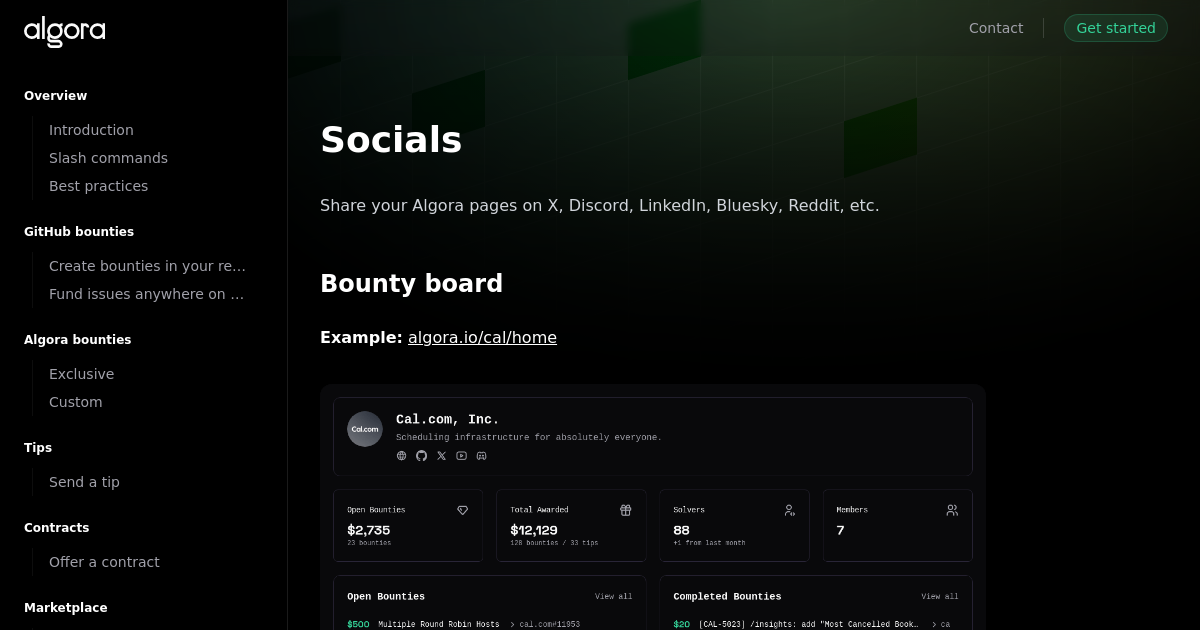The height and width of the screenshot is (630, 1200).
Task: Click the Algora logo in the sidebar
Action: [x=64, y=32]
